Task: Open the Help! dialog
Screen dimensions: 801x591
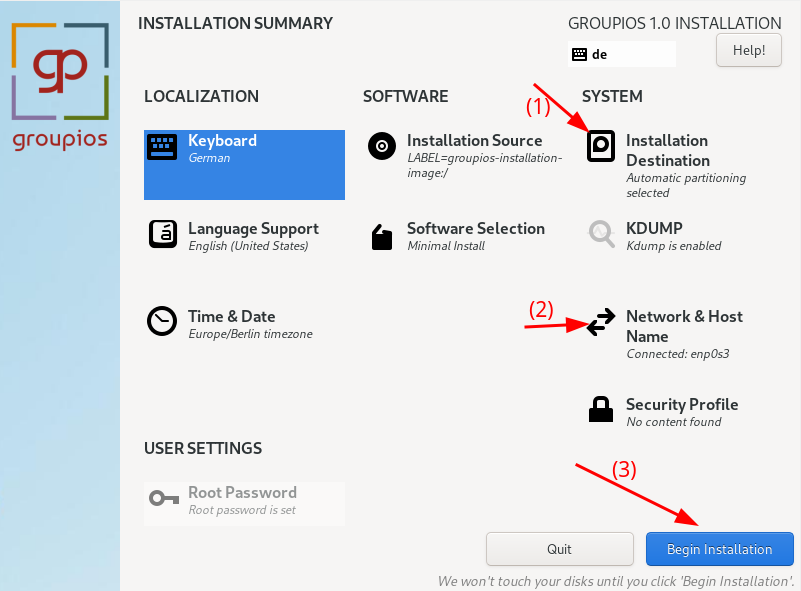Action: (748, 50)
